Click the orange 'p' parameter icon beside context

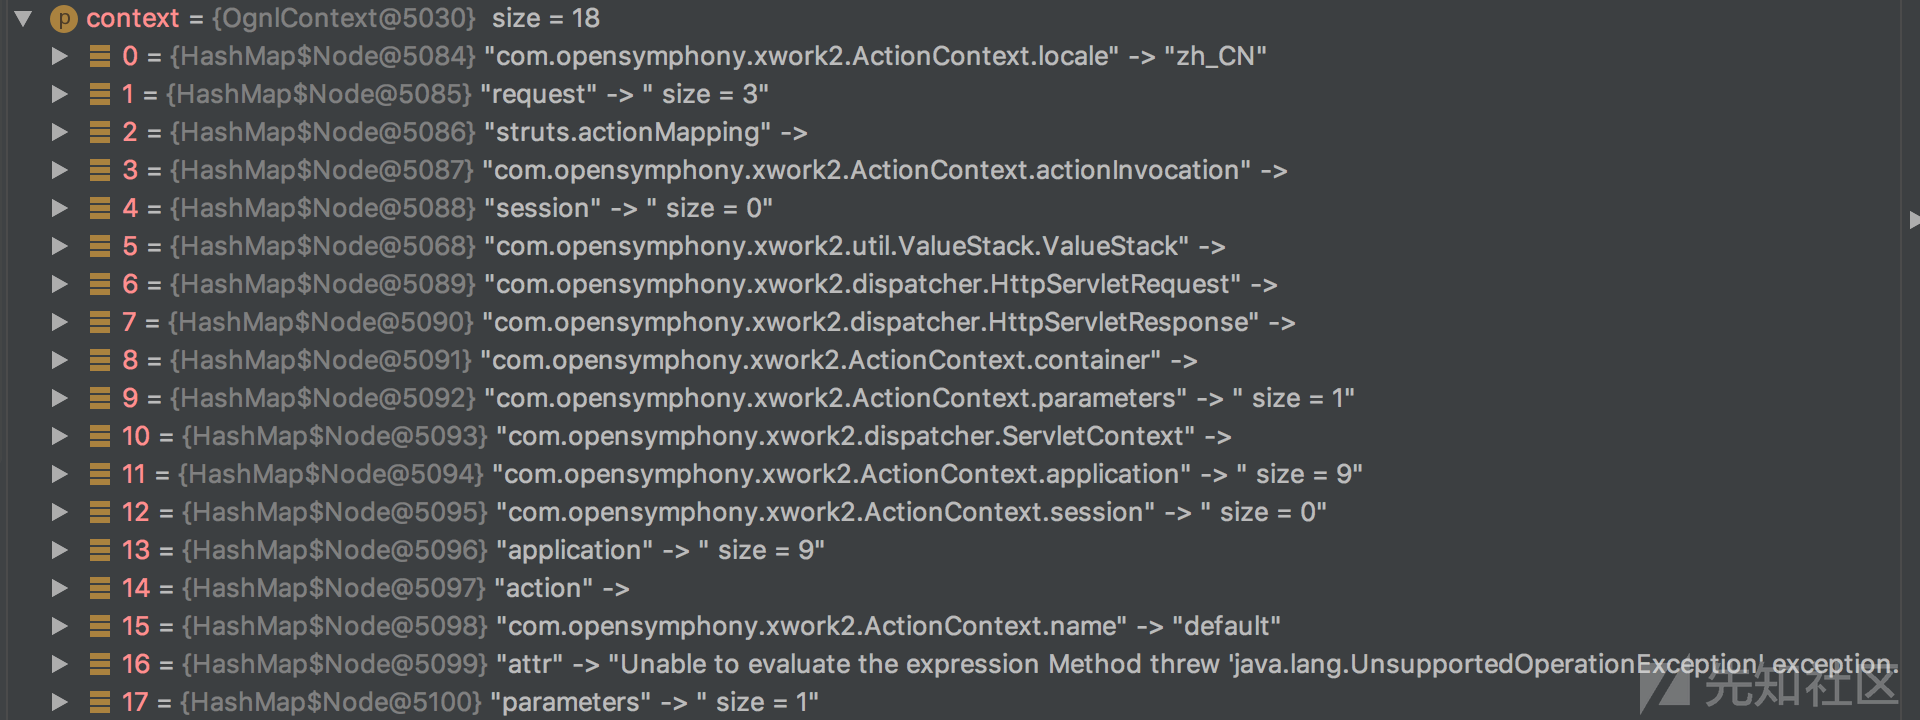[63, 18]
